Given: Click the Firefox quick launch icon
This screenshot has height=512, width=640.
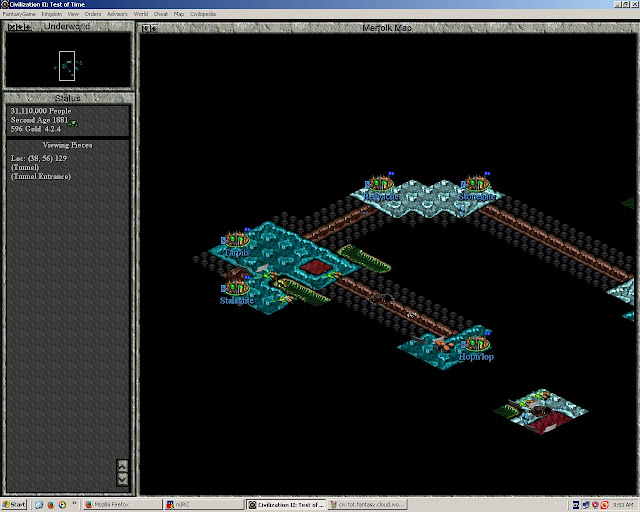Looking at the screenshot, I should 51,505.
